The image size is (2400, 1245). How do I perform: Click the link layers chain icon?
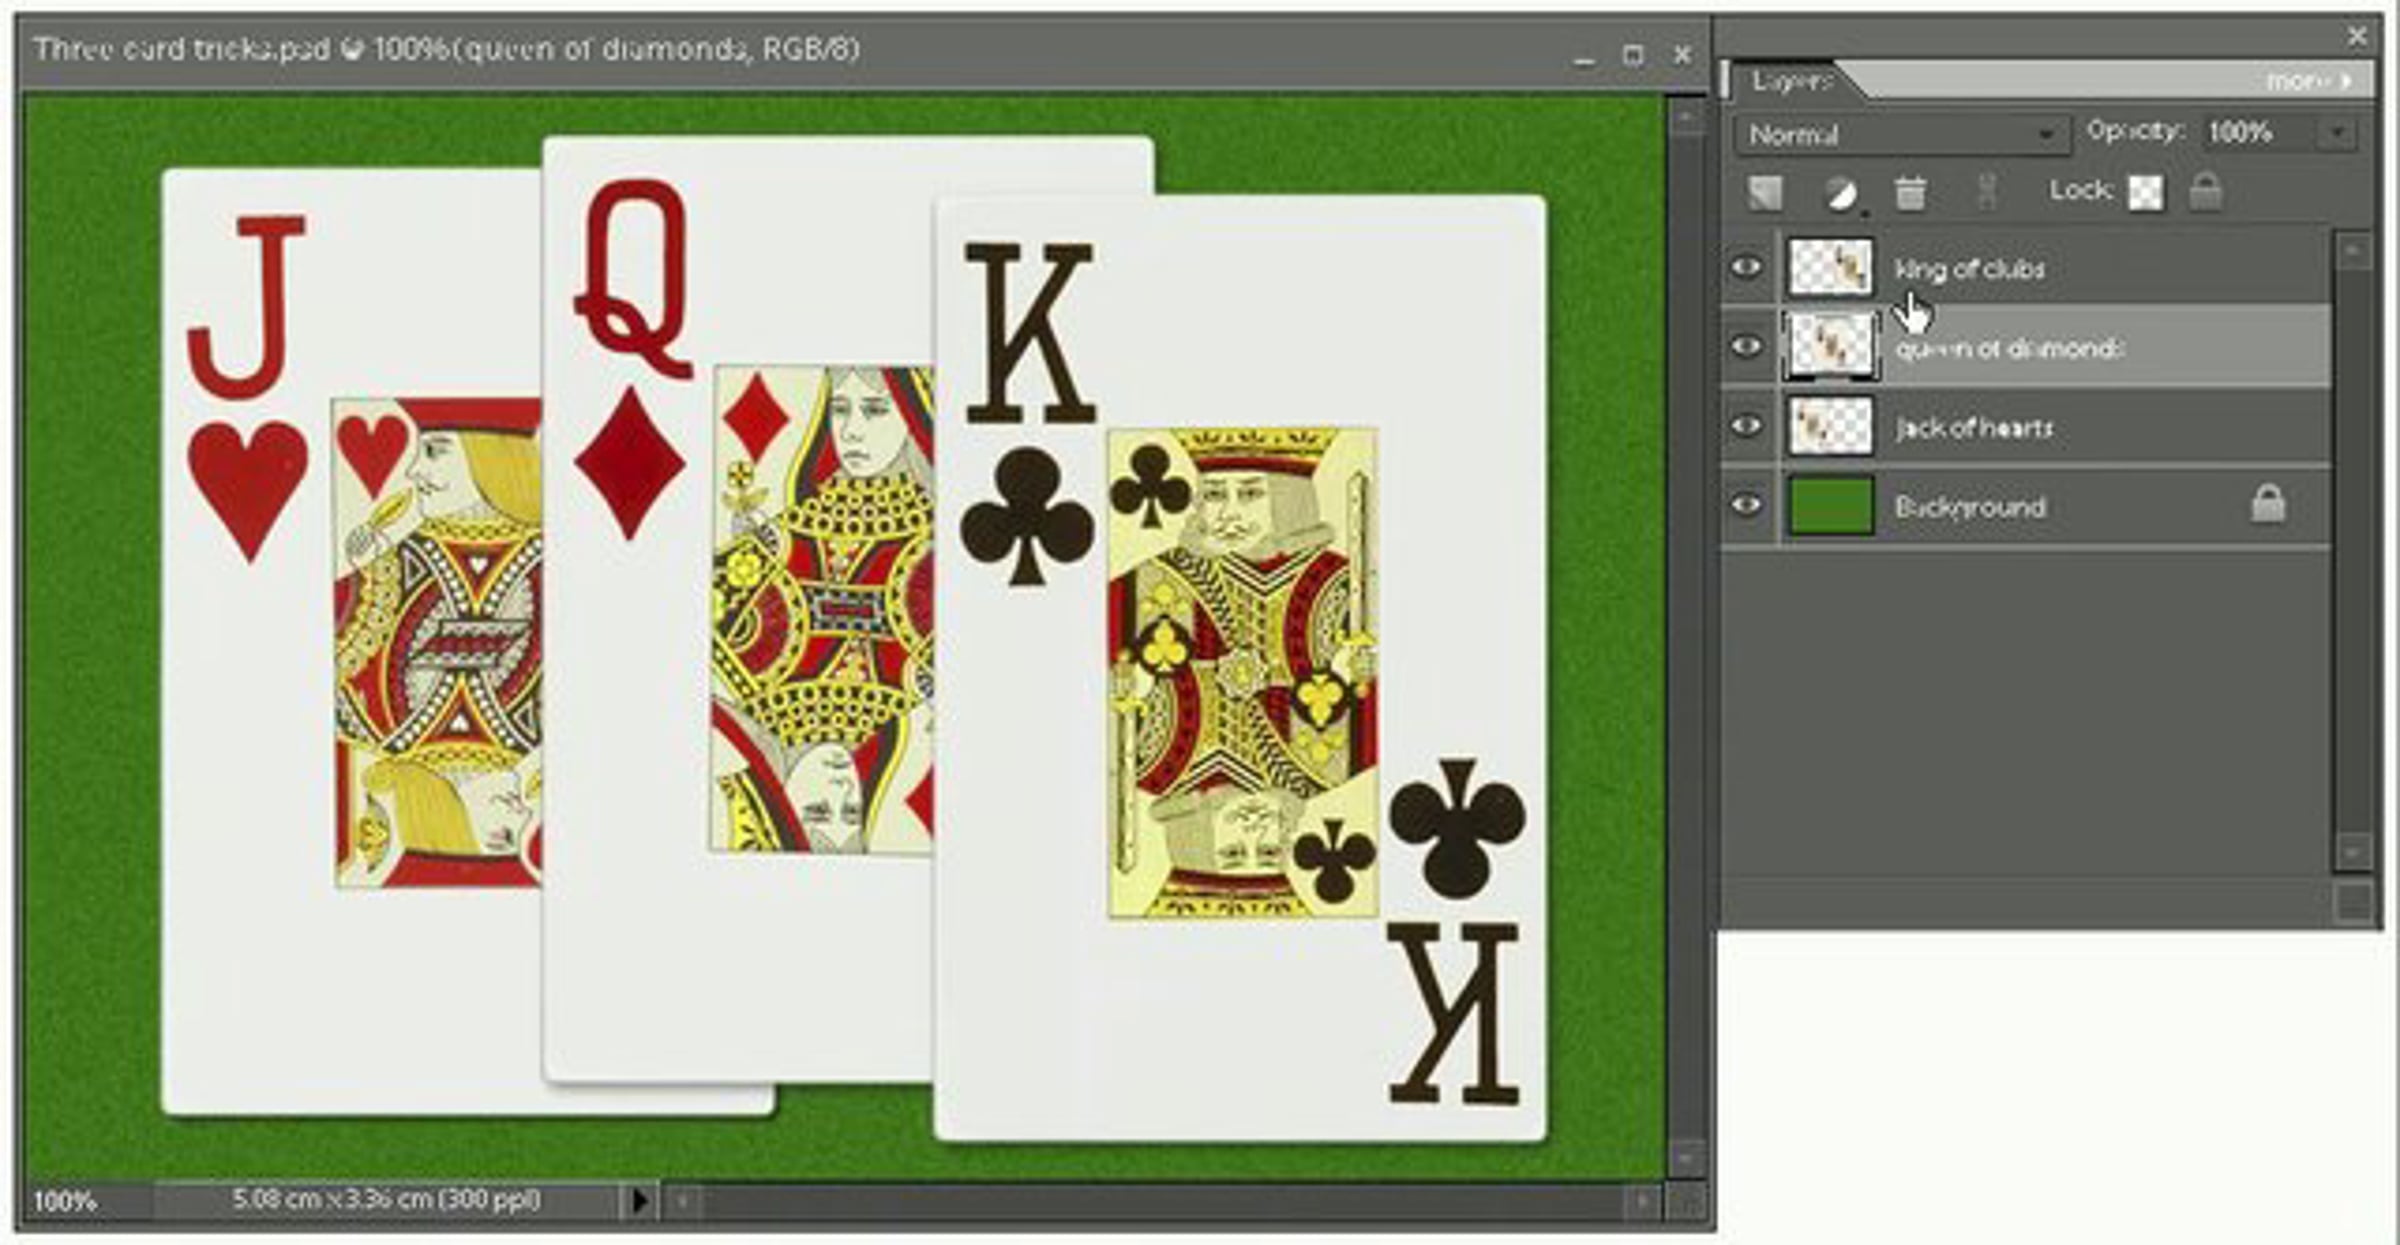(1987, 192)
